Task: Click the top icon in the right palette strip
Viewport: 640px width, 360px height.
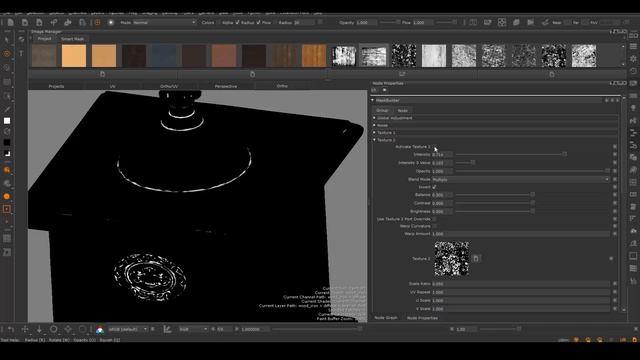Action: pos(633,36)
